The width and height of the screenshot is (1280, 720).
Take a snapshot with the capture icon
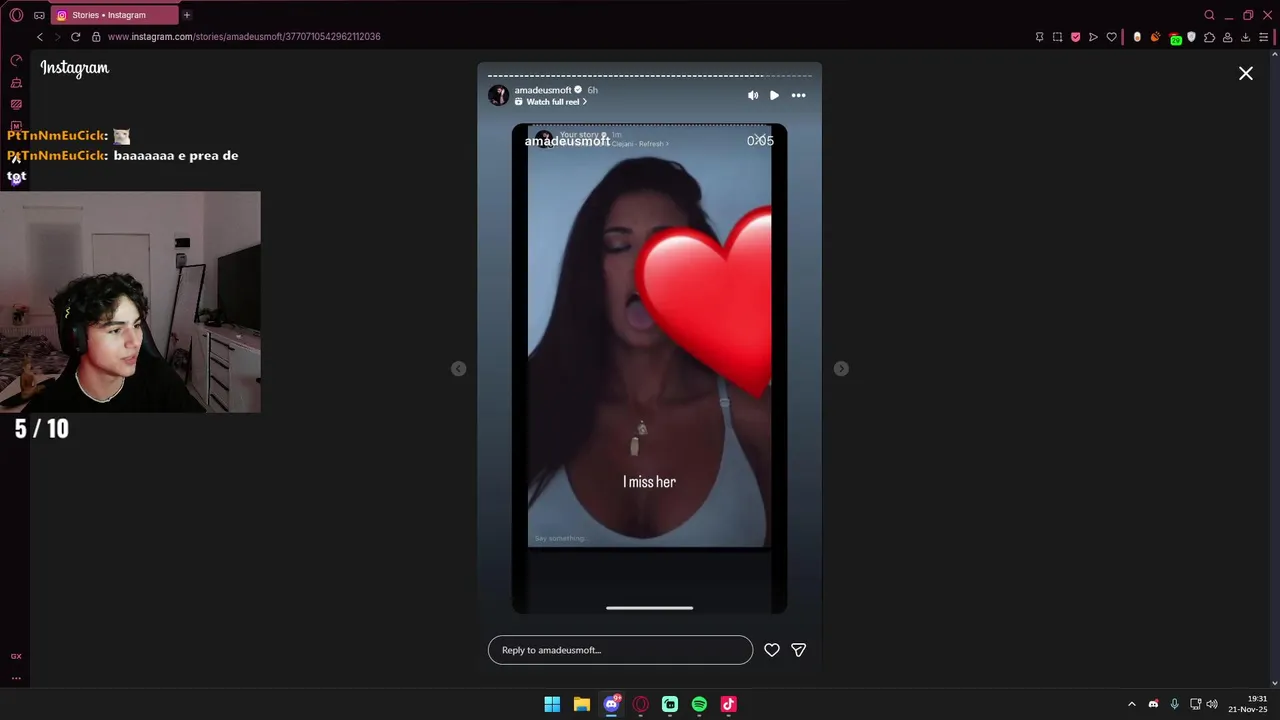(1057, 37)
